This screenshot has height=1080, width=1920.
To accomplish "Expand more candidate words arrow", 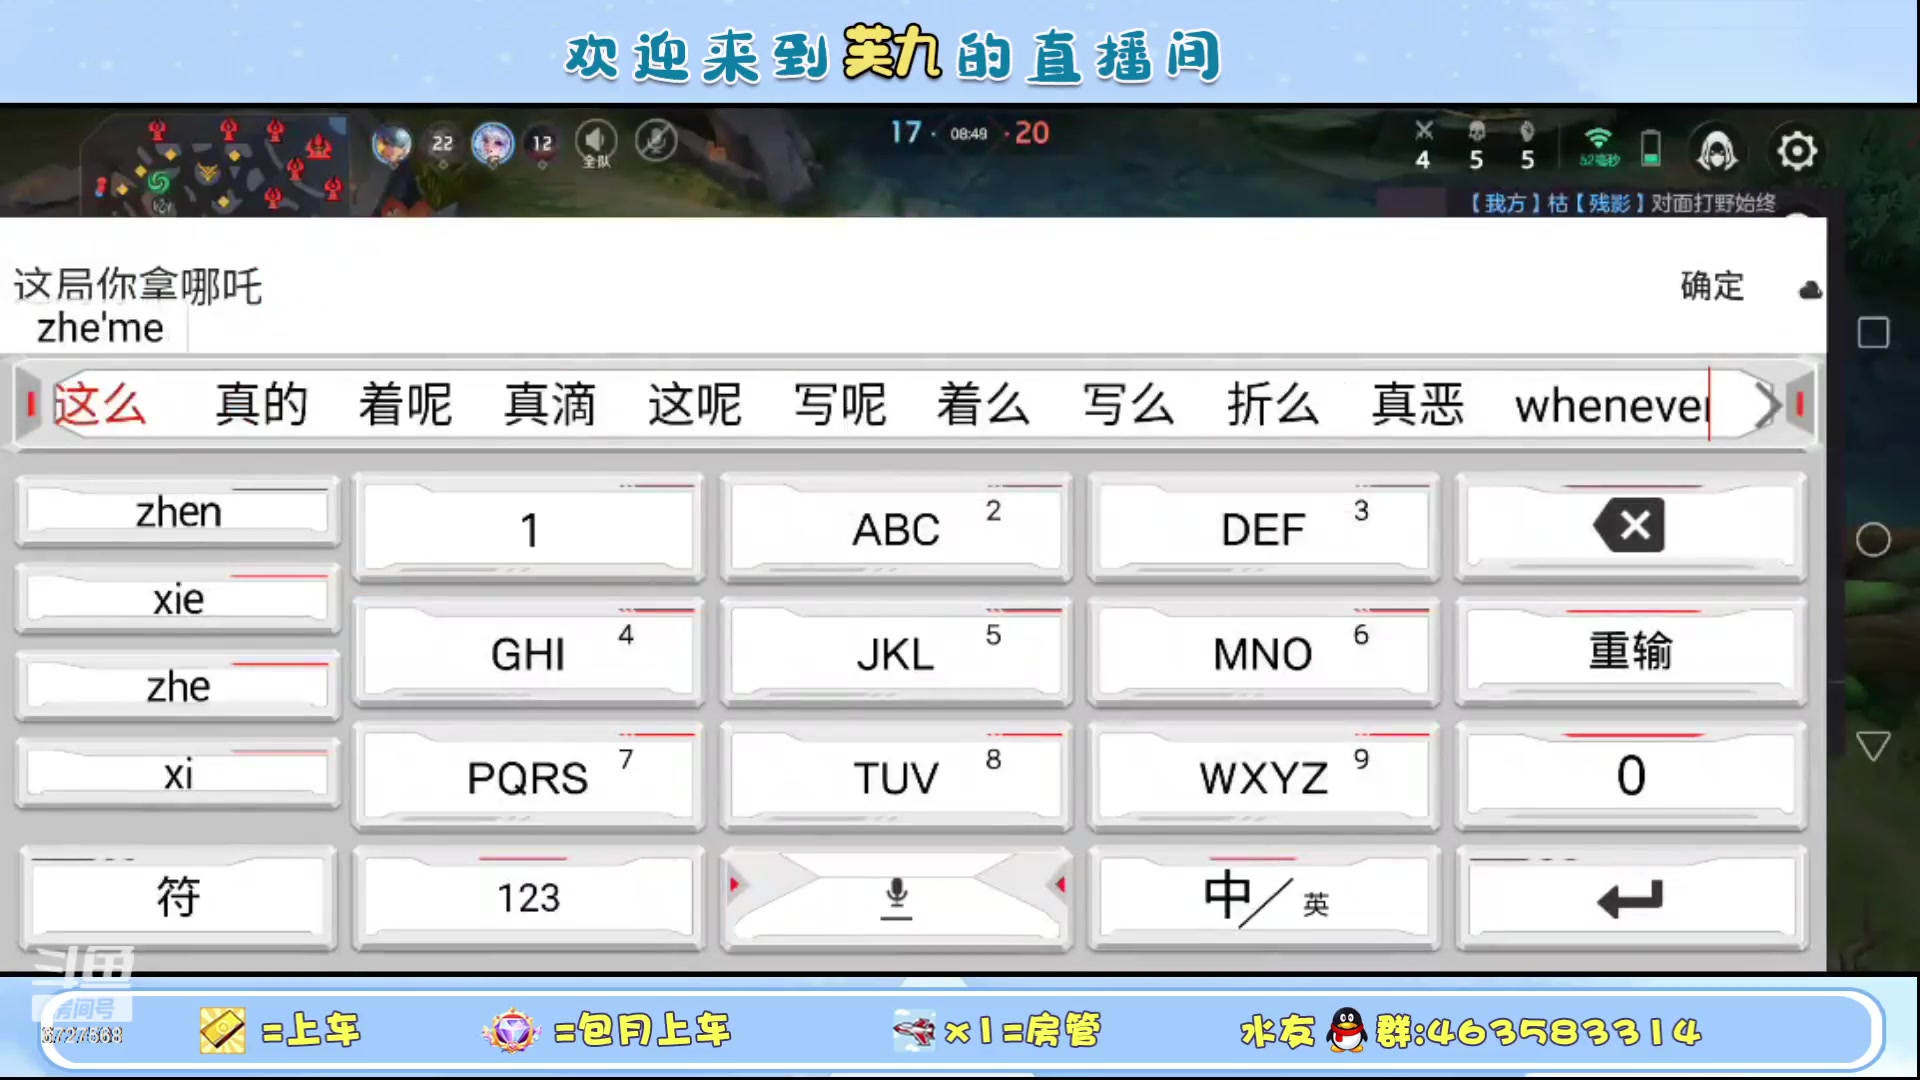I will click(1768, 405).
